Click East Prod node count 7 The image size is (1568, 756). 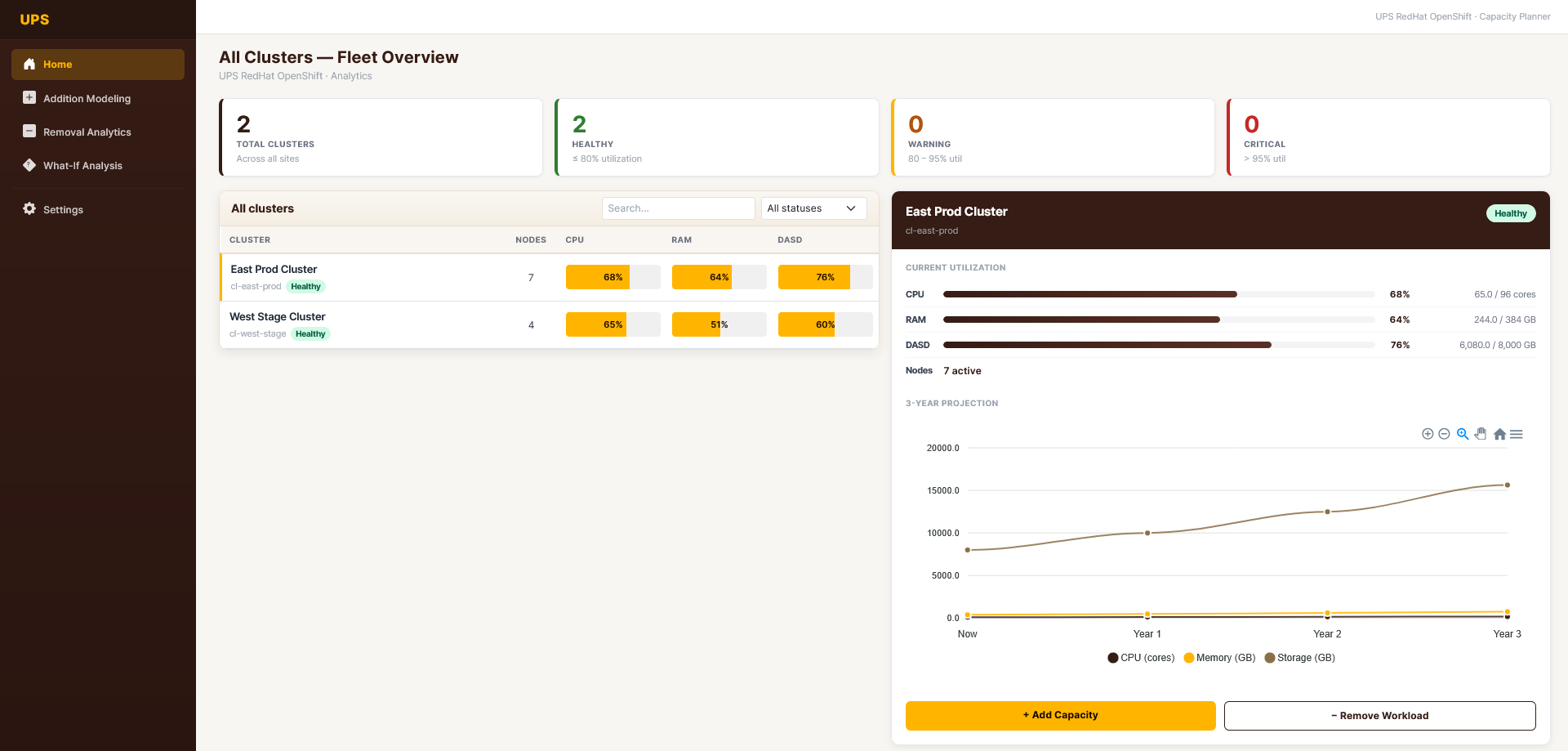[531, 277]
